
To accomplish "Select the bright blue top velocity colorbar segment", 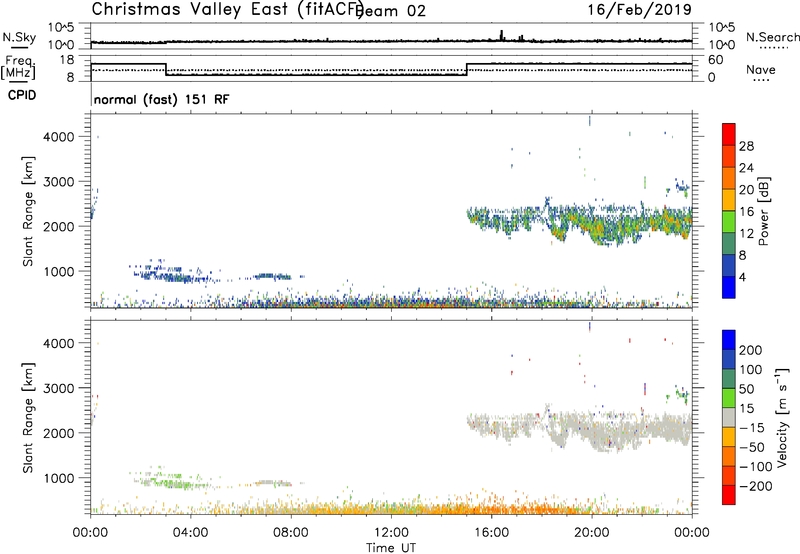I will 729,340.
